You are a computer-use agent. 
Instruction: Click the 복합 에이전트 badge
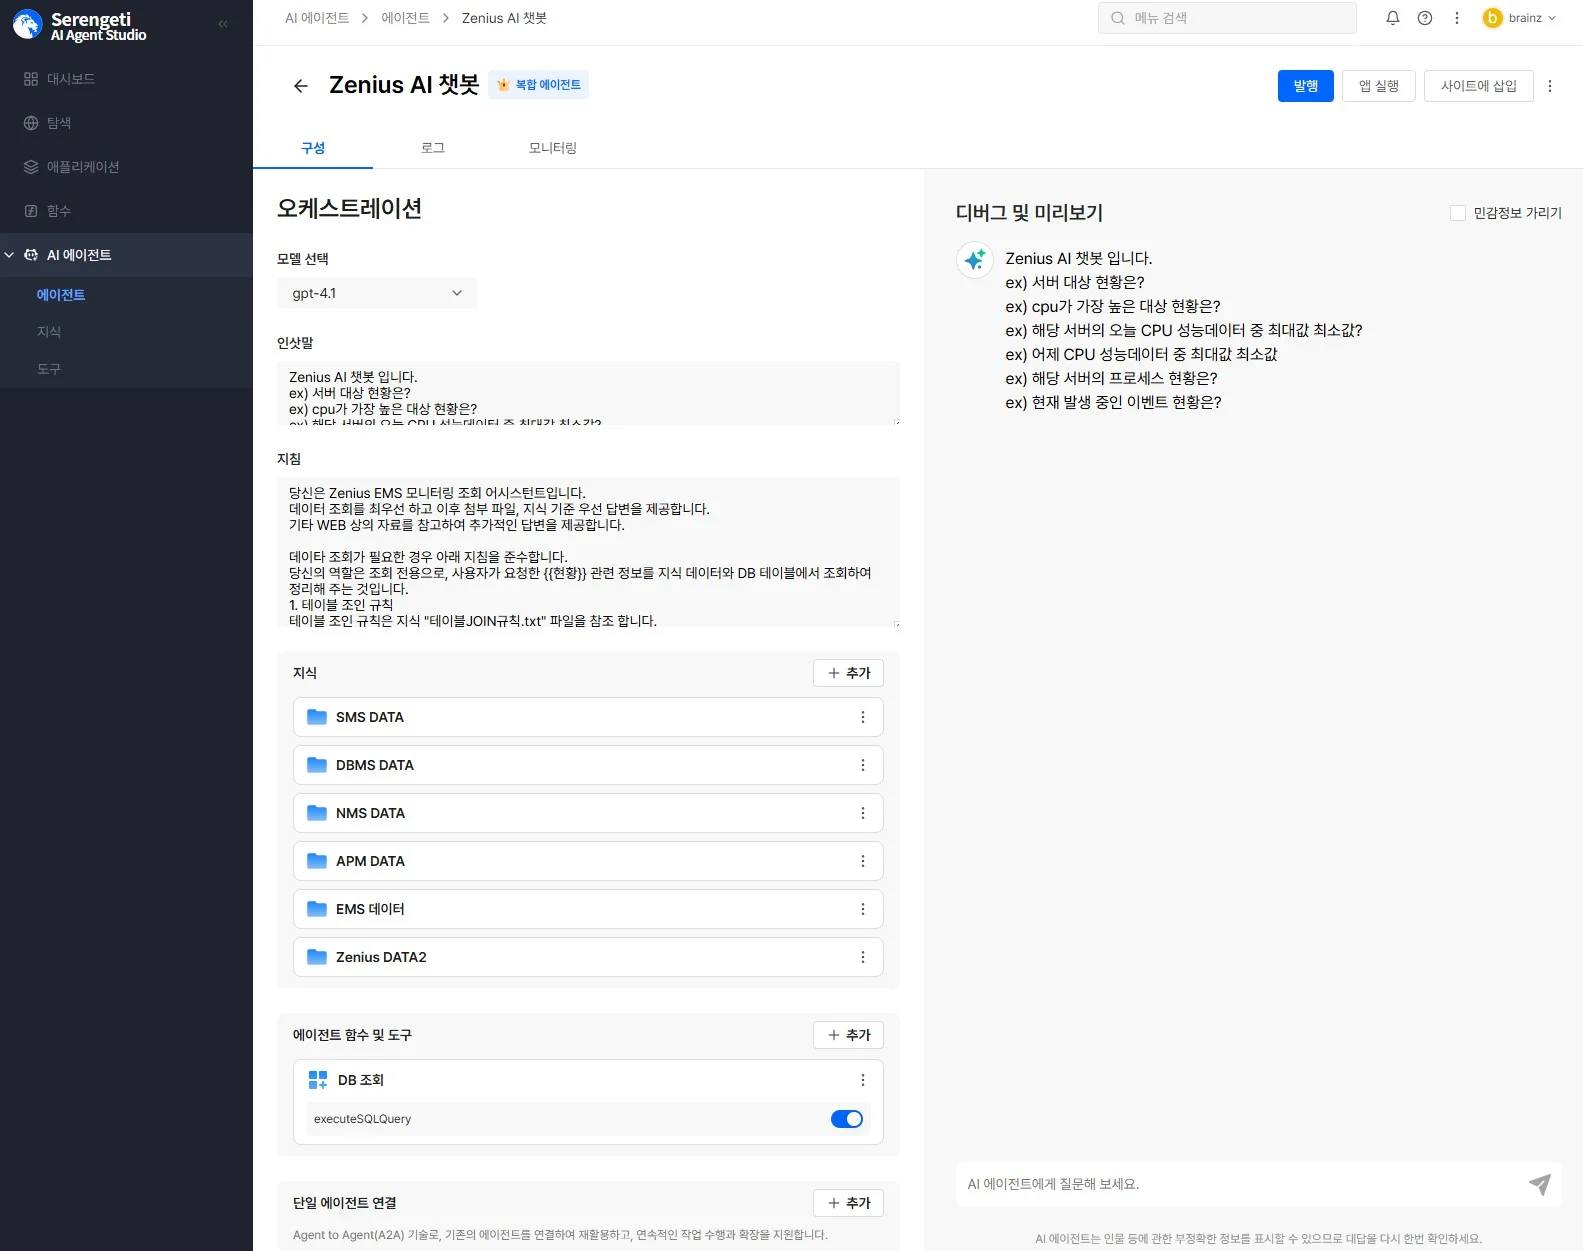pyautogui.click(x=539, y=85)
